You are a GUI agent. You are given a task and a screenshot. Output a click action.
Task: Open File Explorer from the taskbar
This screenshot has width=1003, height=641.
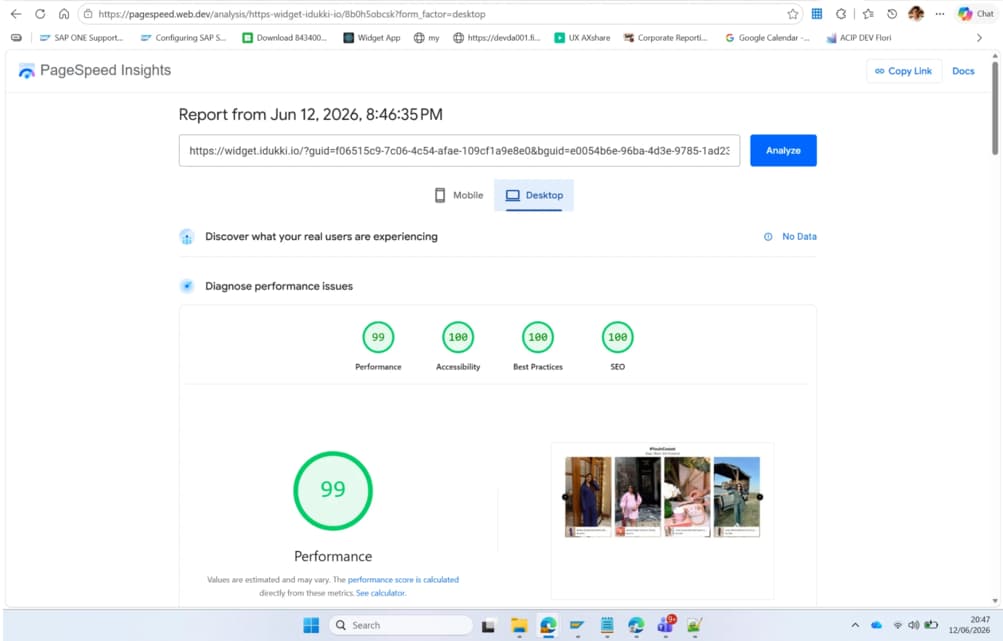(519, 626)
